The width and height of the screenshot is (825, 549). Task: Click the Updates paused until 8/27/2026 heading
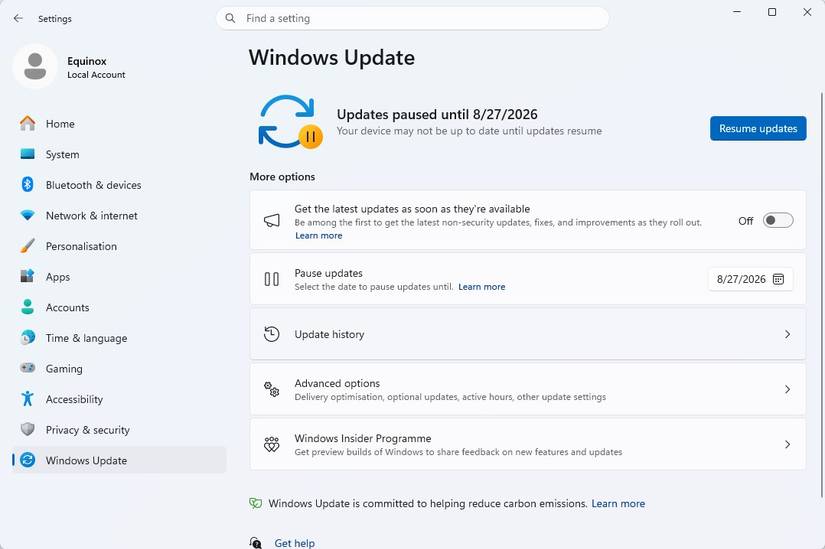(x=437, y=114)
